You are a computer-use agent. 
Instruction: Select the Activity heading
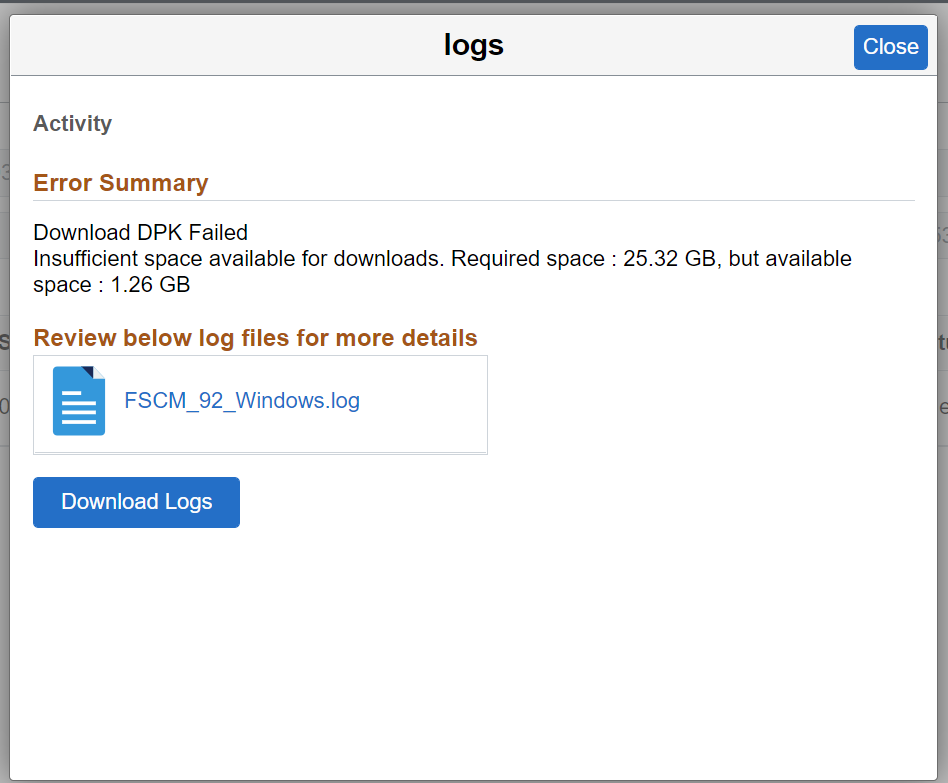pyautogui.click(x=72, y=124)
